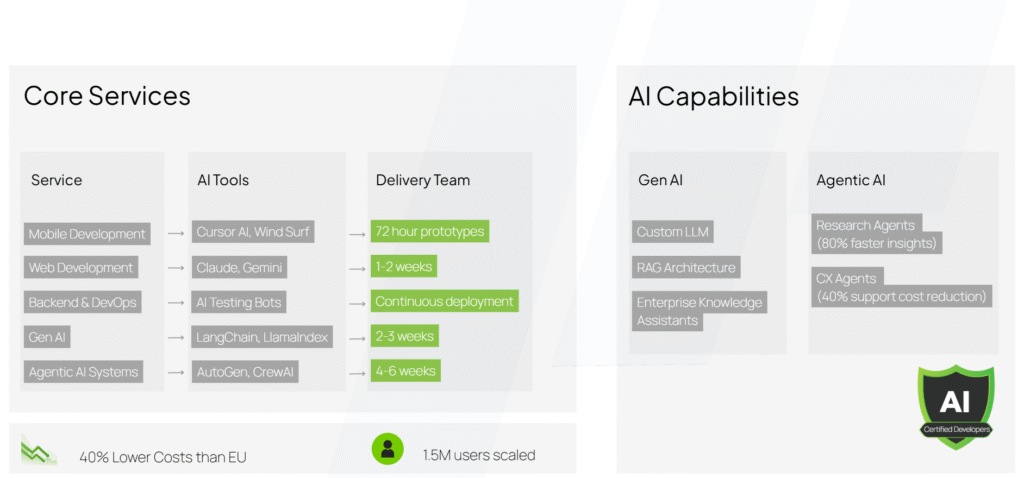
Task: Click the green user icon
Action: pos(387,449)
